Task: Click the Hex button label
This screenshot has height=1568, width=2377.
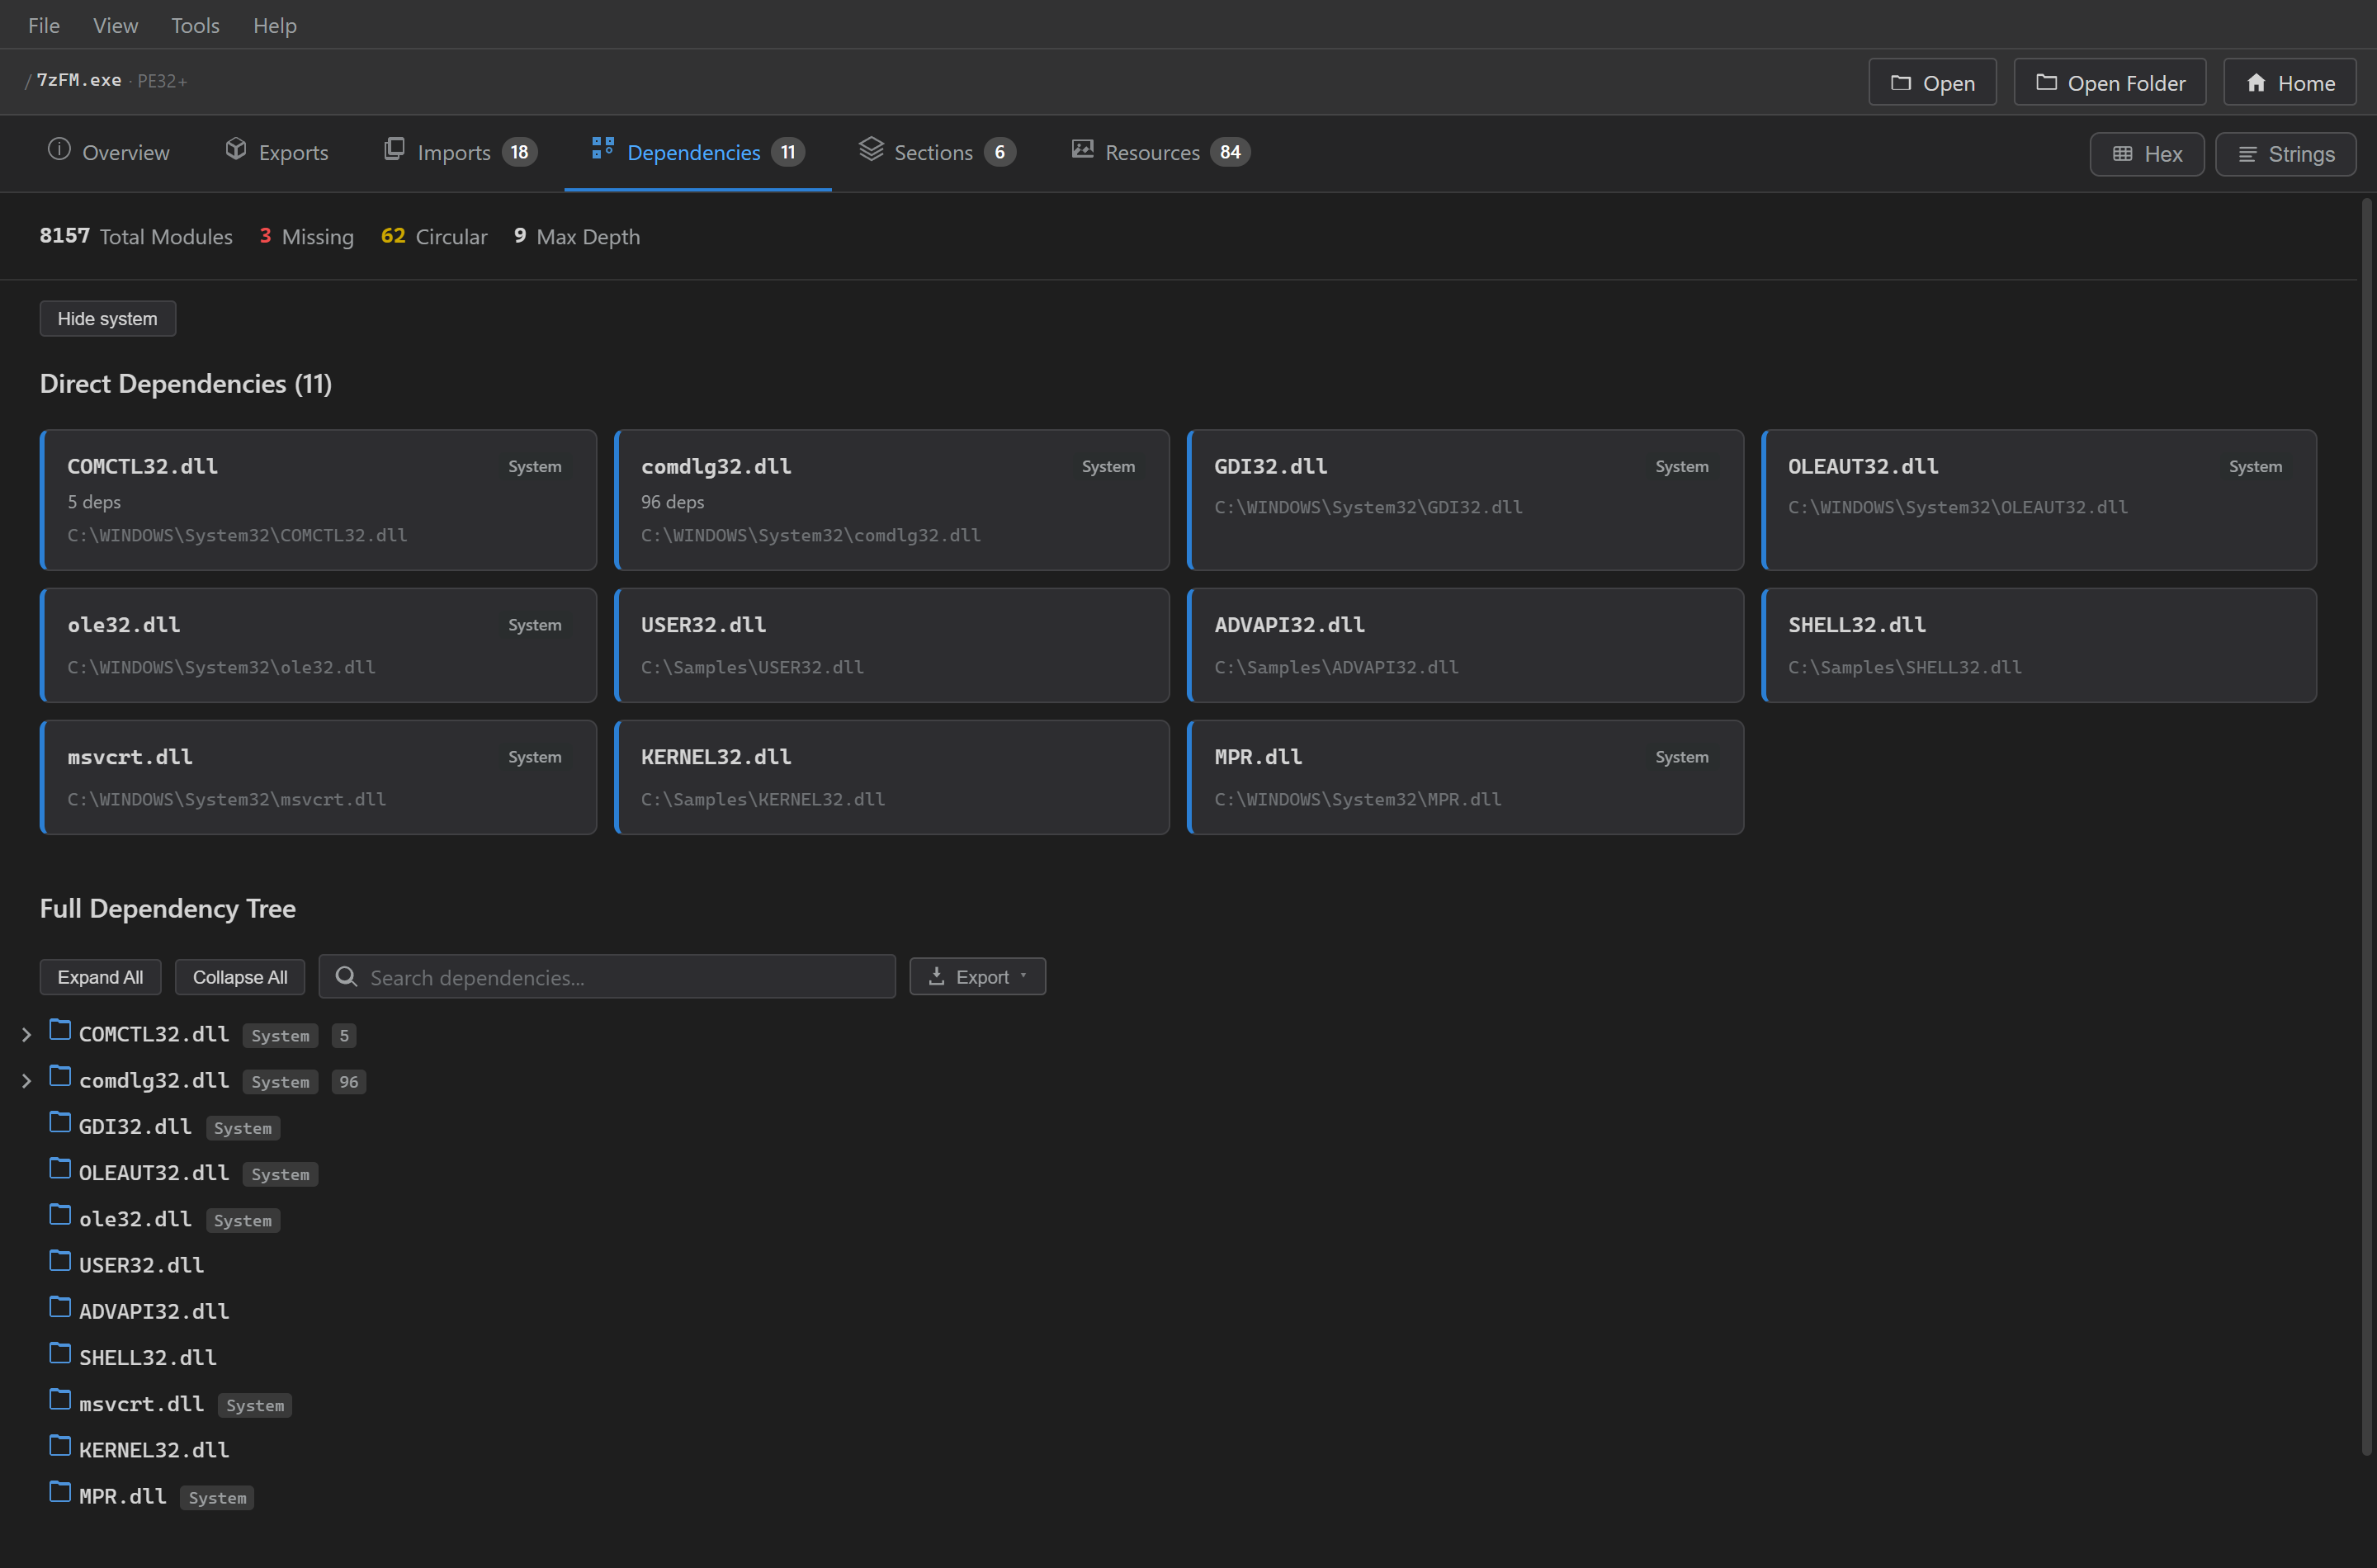Action: (x=2163, y=154)
